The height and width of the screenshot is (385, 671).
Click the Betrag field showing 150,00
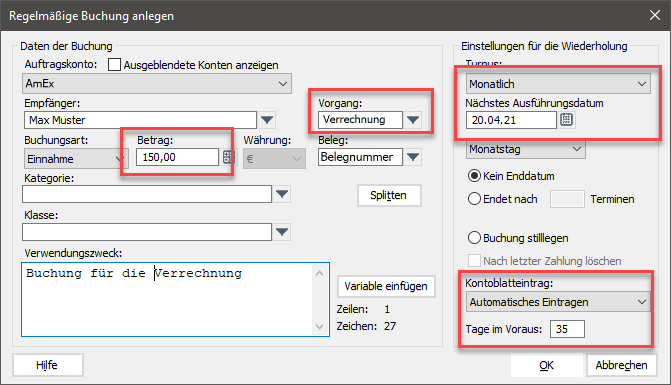[177, 157]
